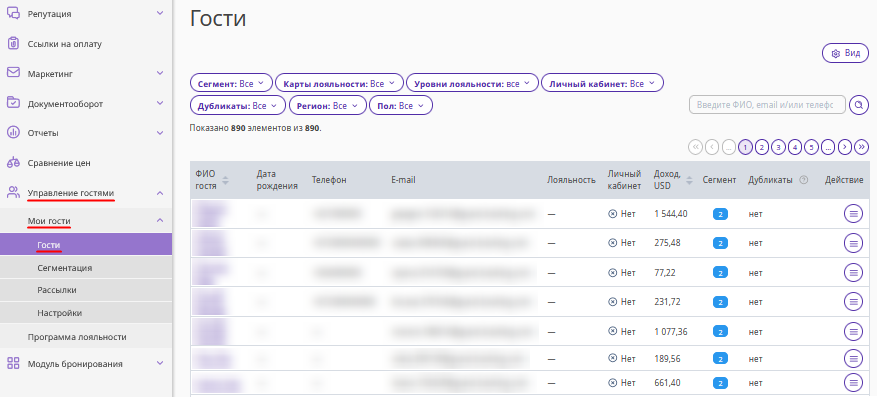The height and width of the screenshot is (397, 877).
Task: Click the help icon next to Дубликаты
Action: [804, 180]
